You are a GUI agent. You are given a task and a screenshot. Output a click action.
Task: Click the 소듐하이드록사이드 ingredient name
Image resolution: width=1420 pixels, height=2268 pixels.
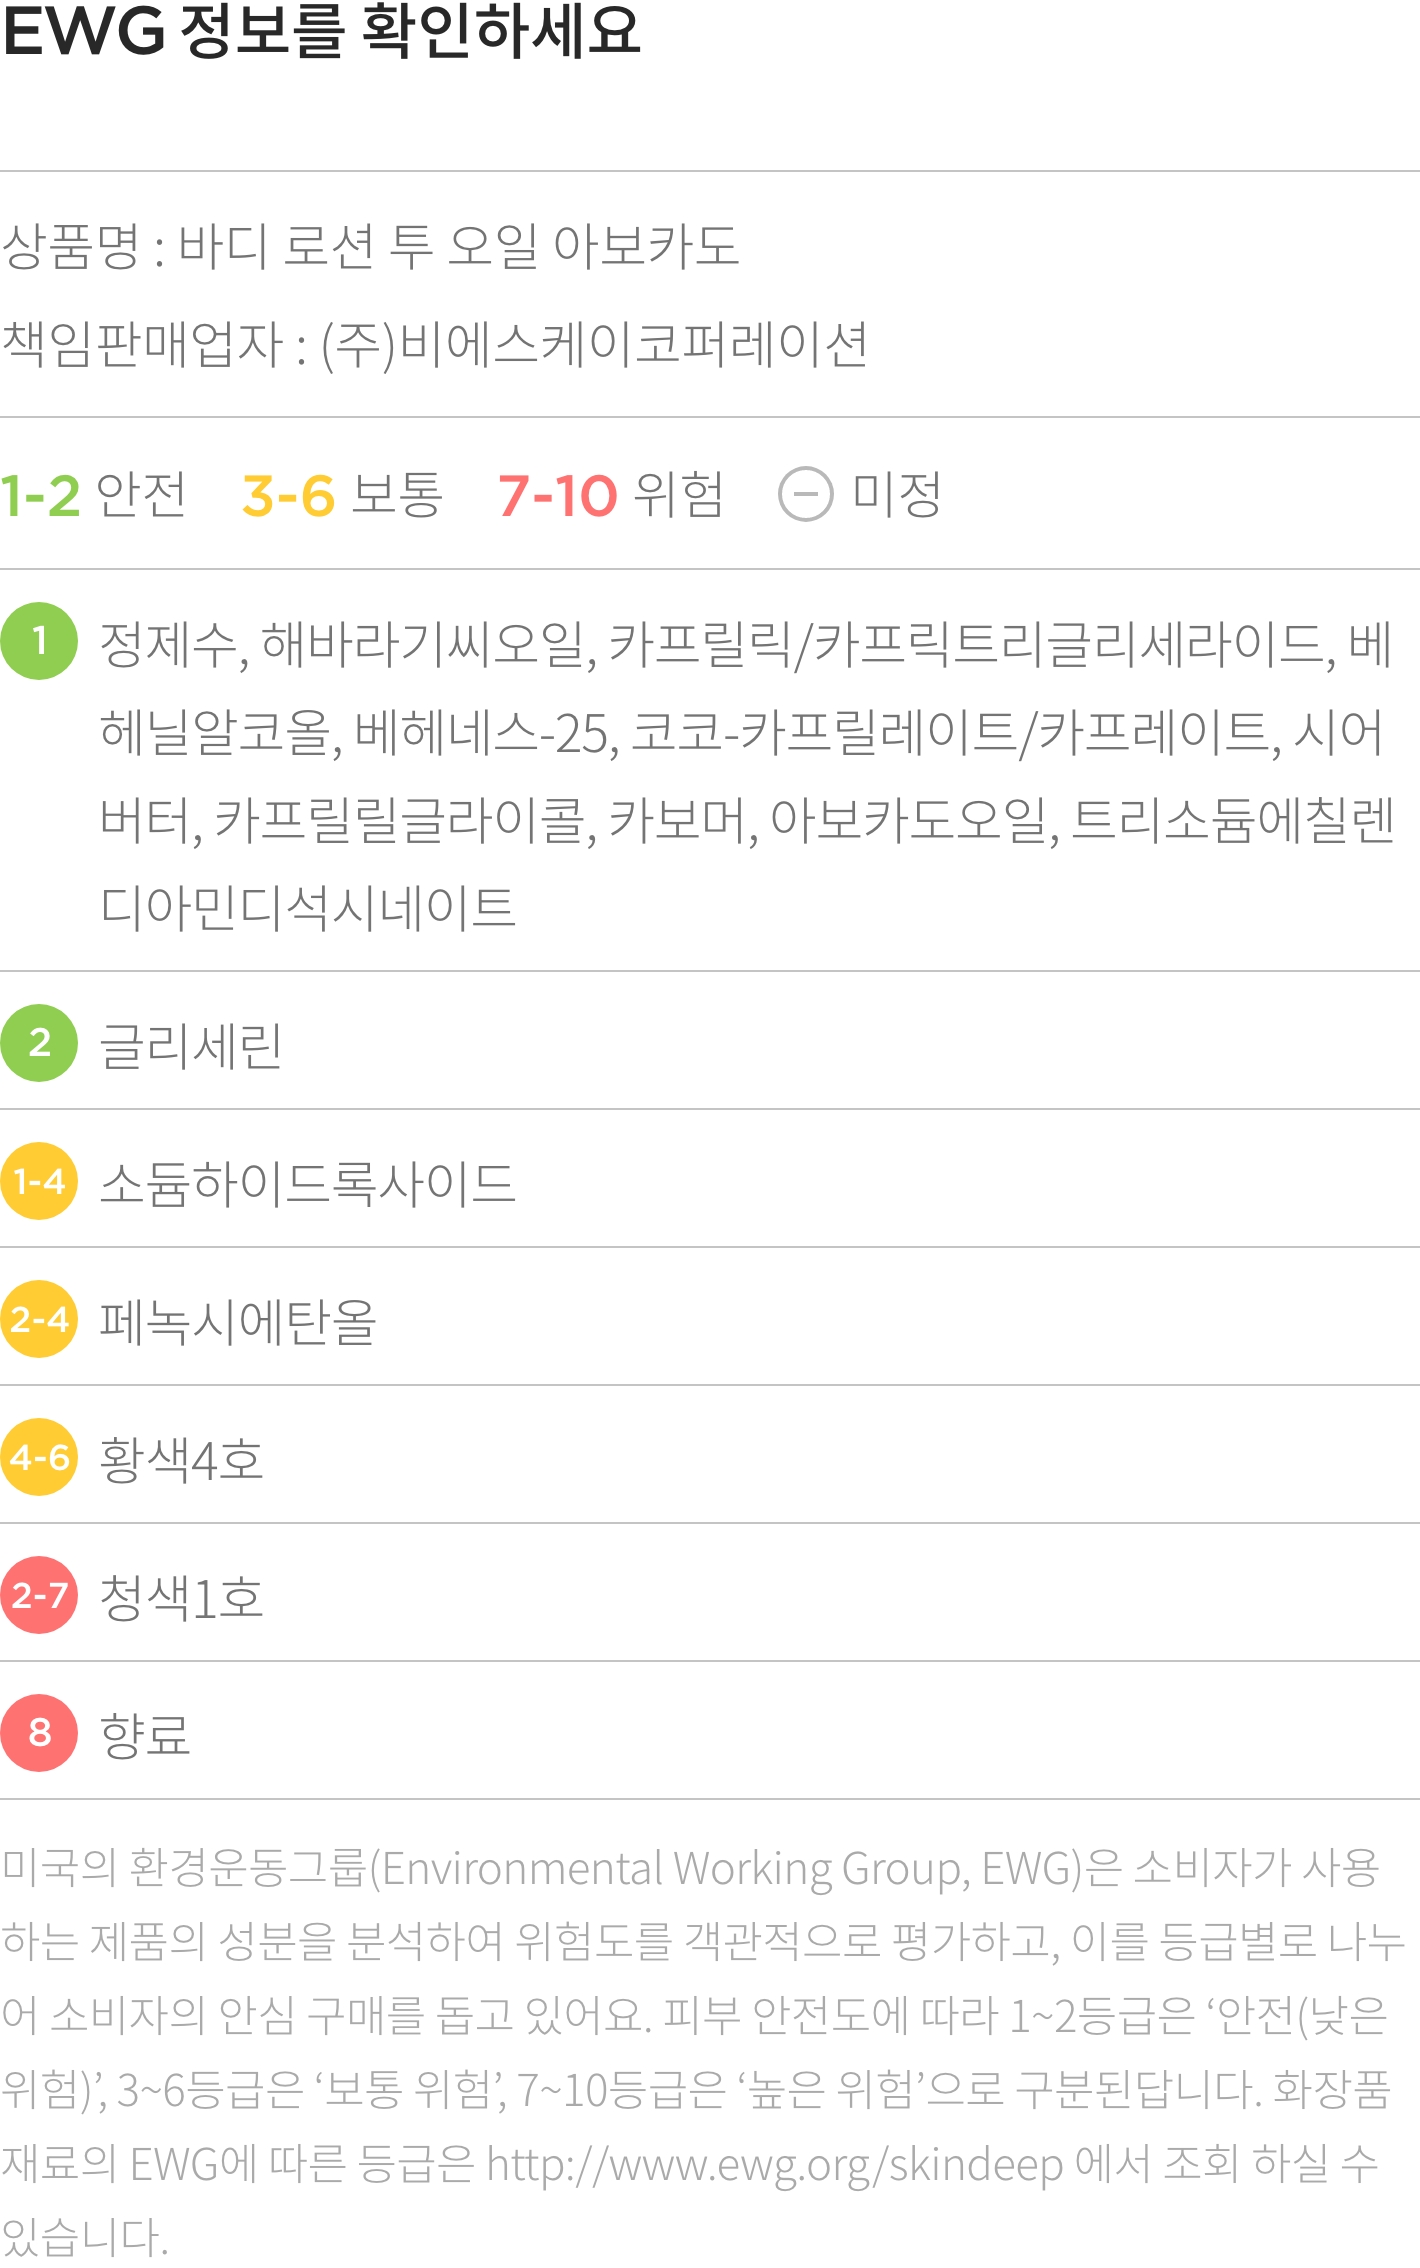click(308, 1184)
